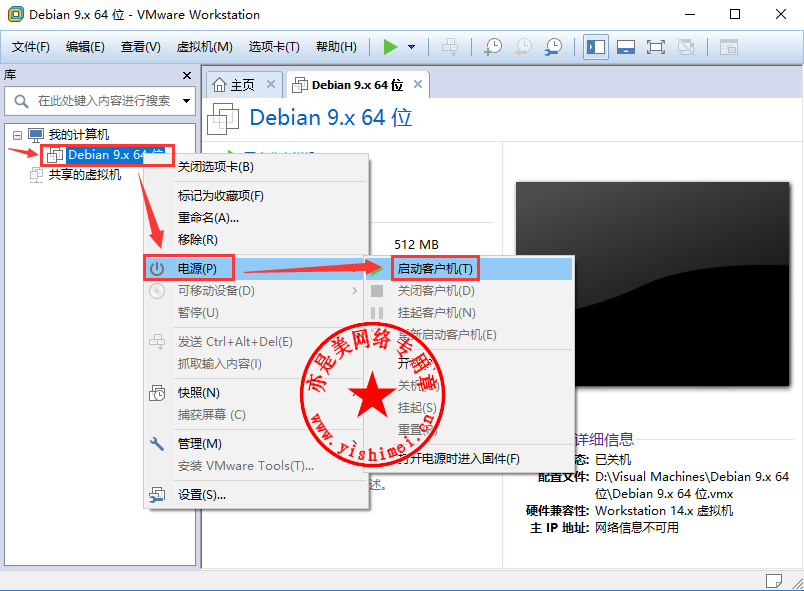
Task: Expand the 可移动设备(D) submenu arrow
Action: tap(355, 291)
